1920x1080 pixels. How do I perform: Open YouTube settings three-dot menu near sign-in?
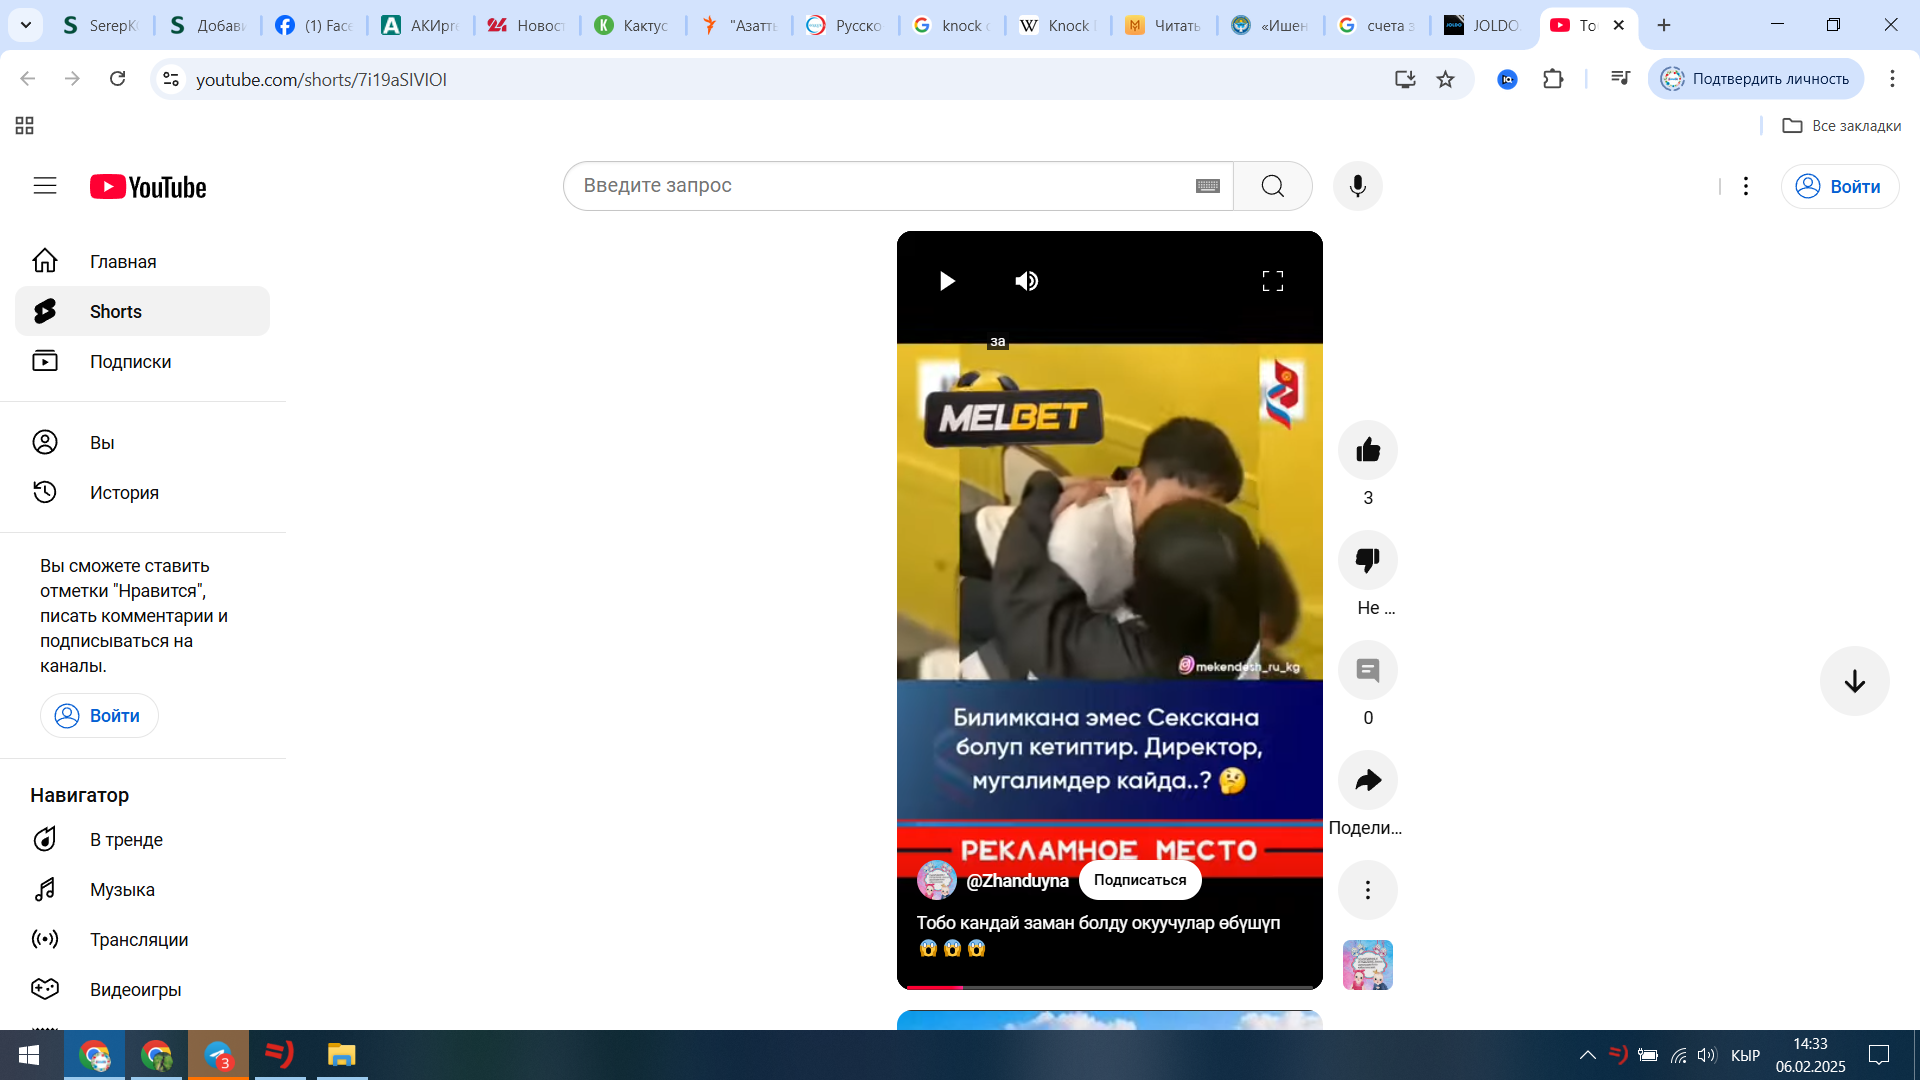(x=1745, y=186)
